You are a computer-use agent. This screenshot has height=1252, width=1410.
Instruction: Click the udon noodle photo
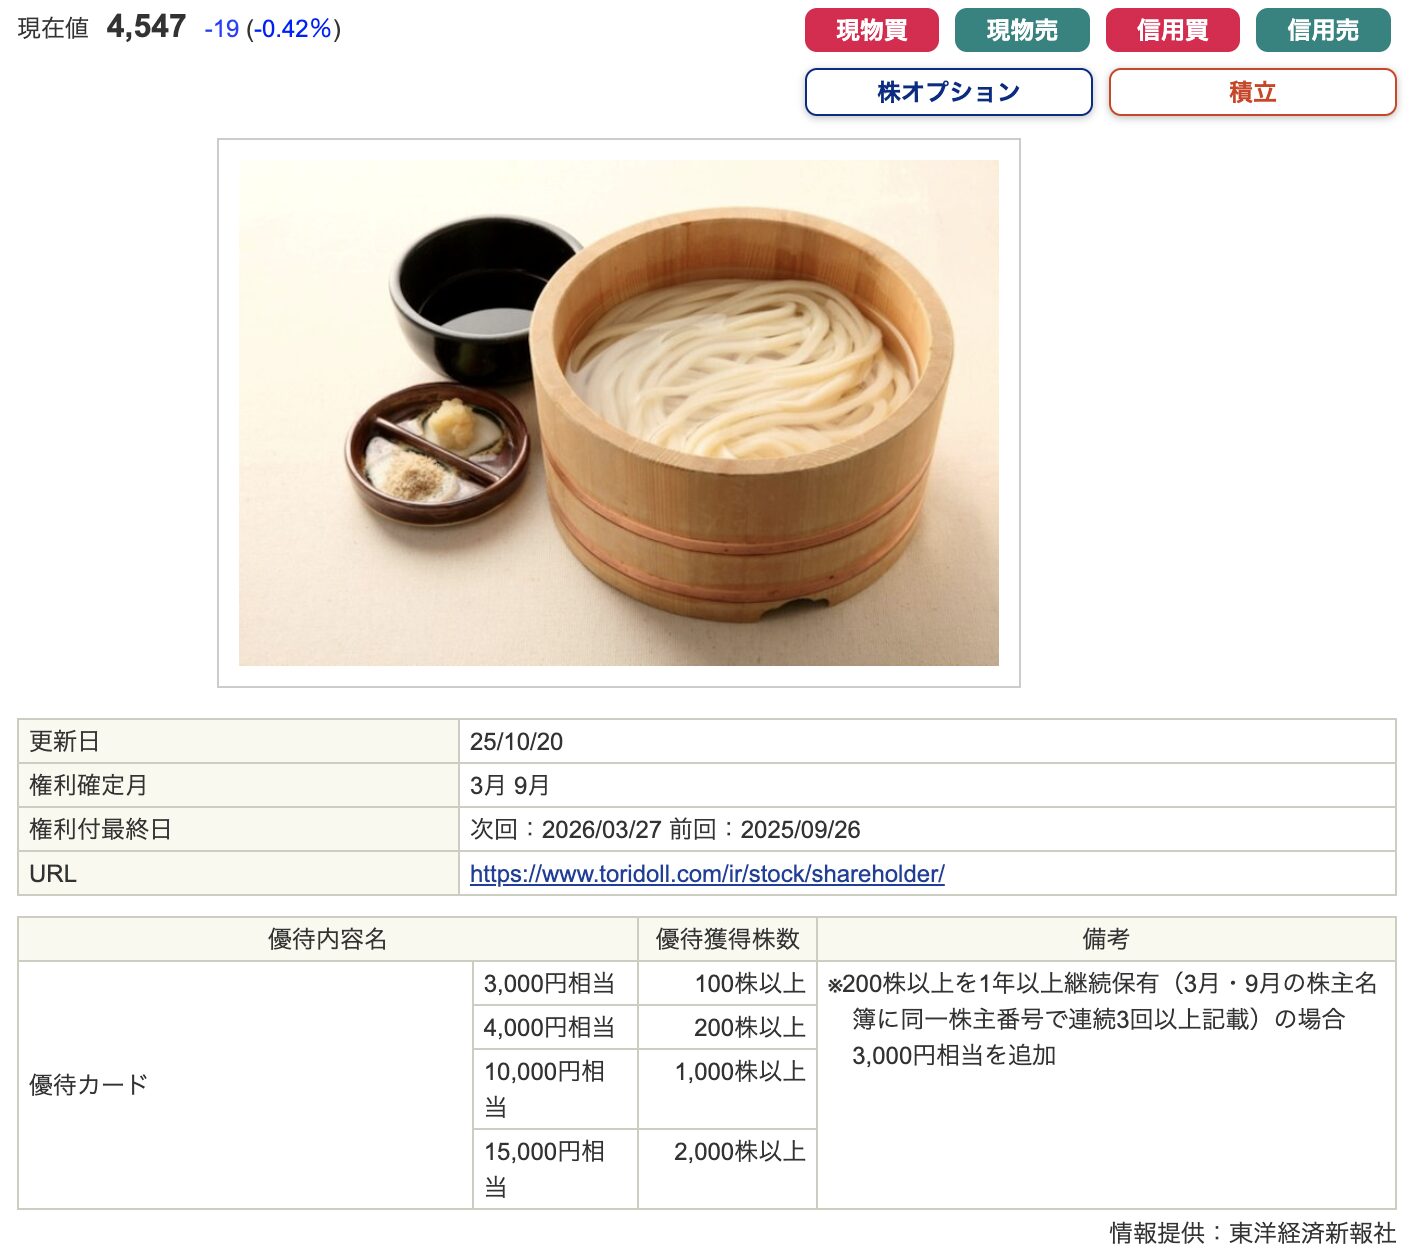(x=619, y=413)
